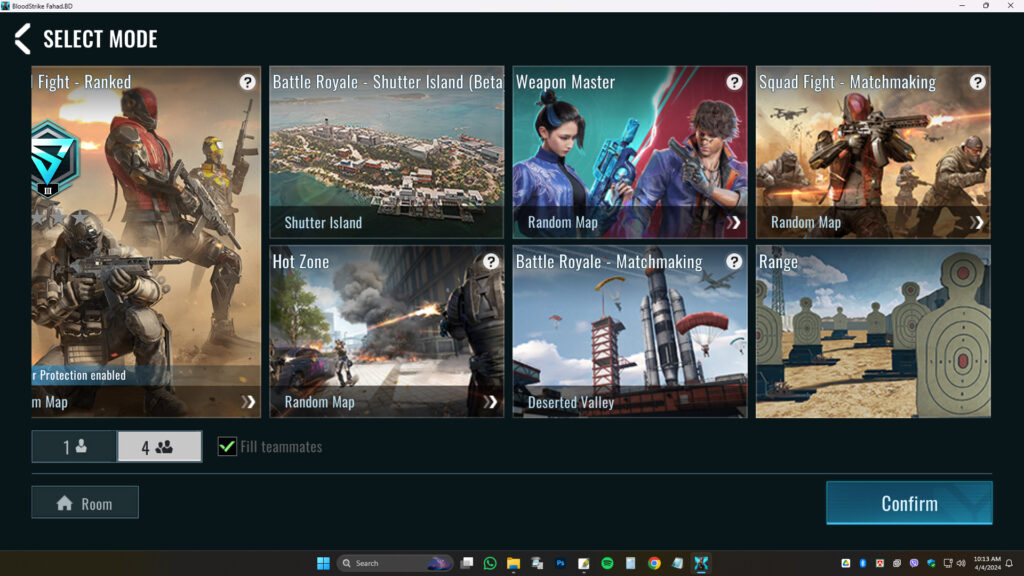The image size is (1024, 576).
Task: Switch team size to 4 player squad
Action: (x=159, y=447)
